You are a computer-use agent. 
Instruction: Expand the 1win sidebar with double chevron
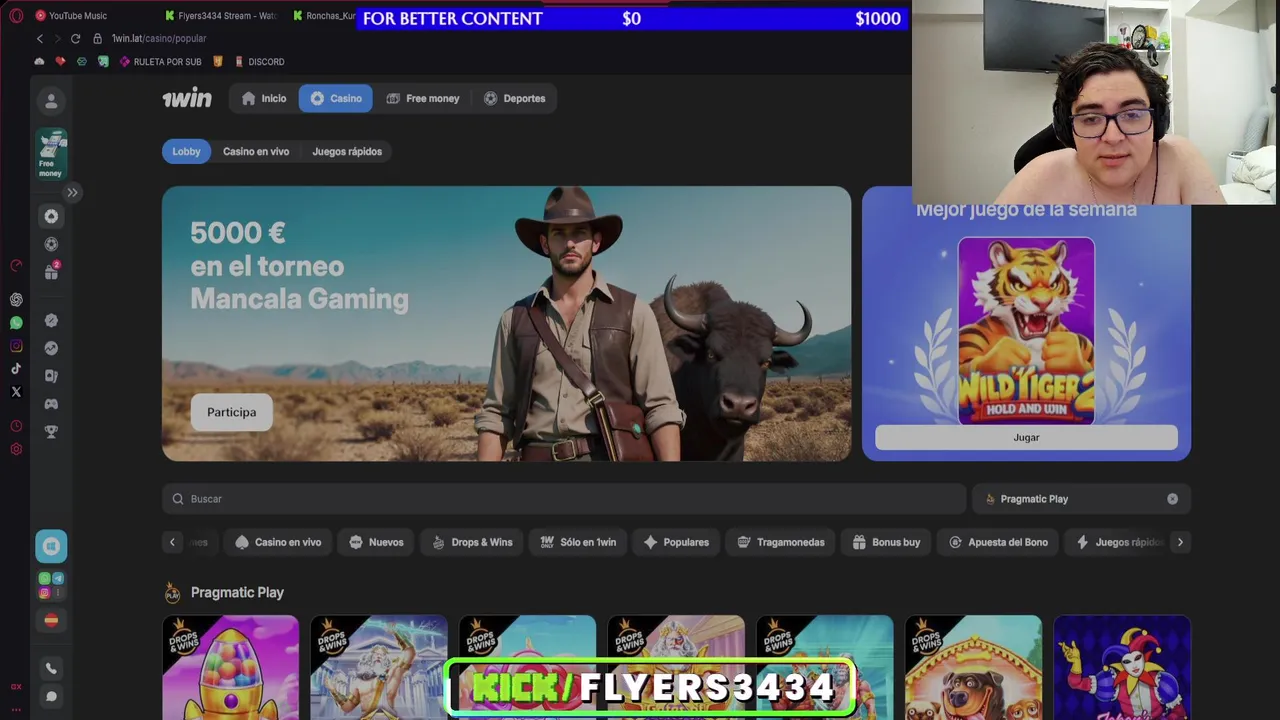point(72,192)
